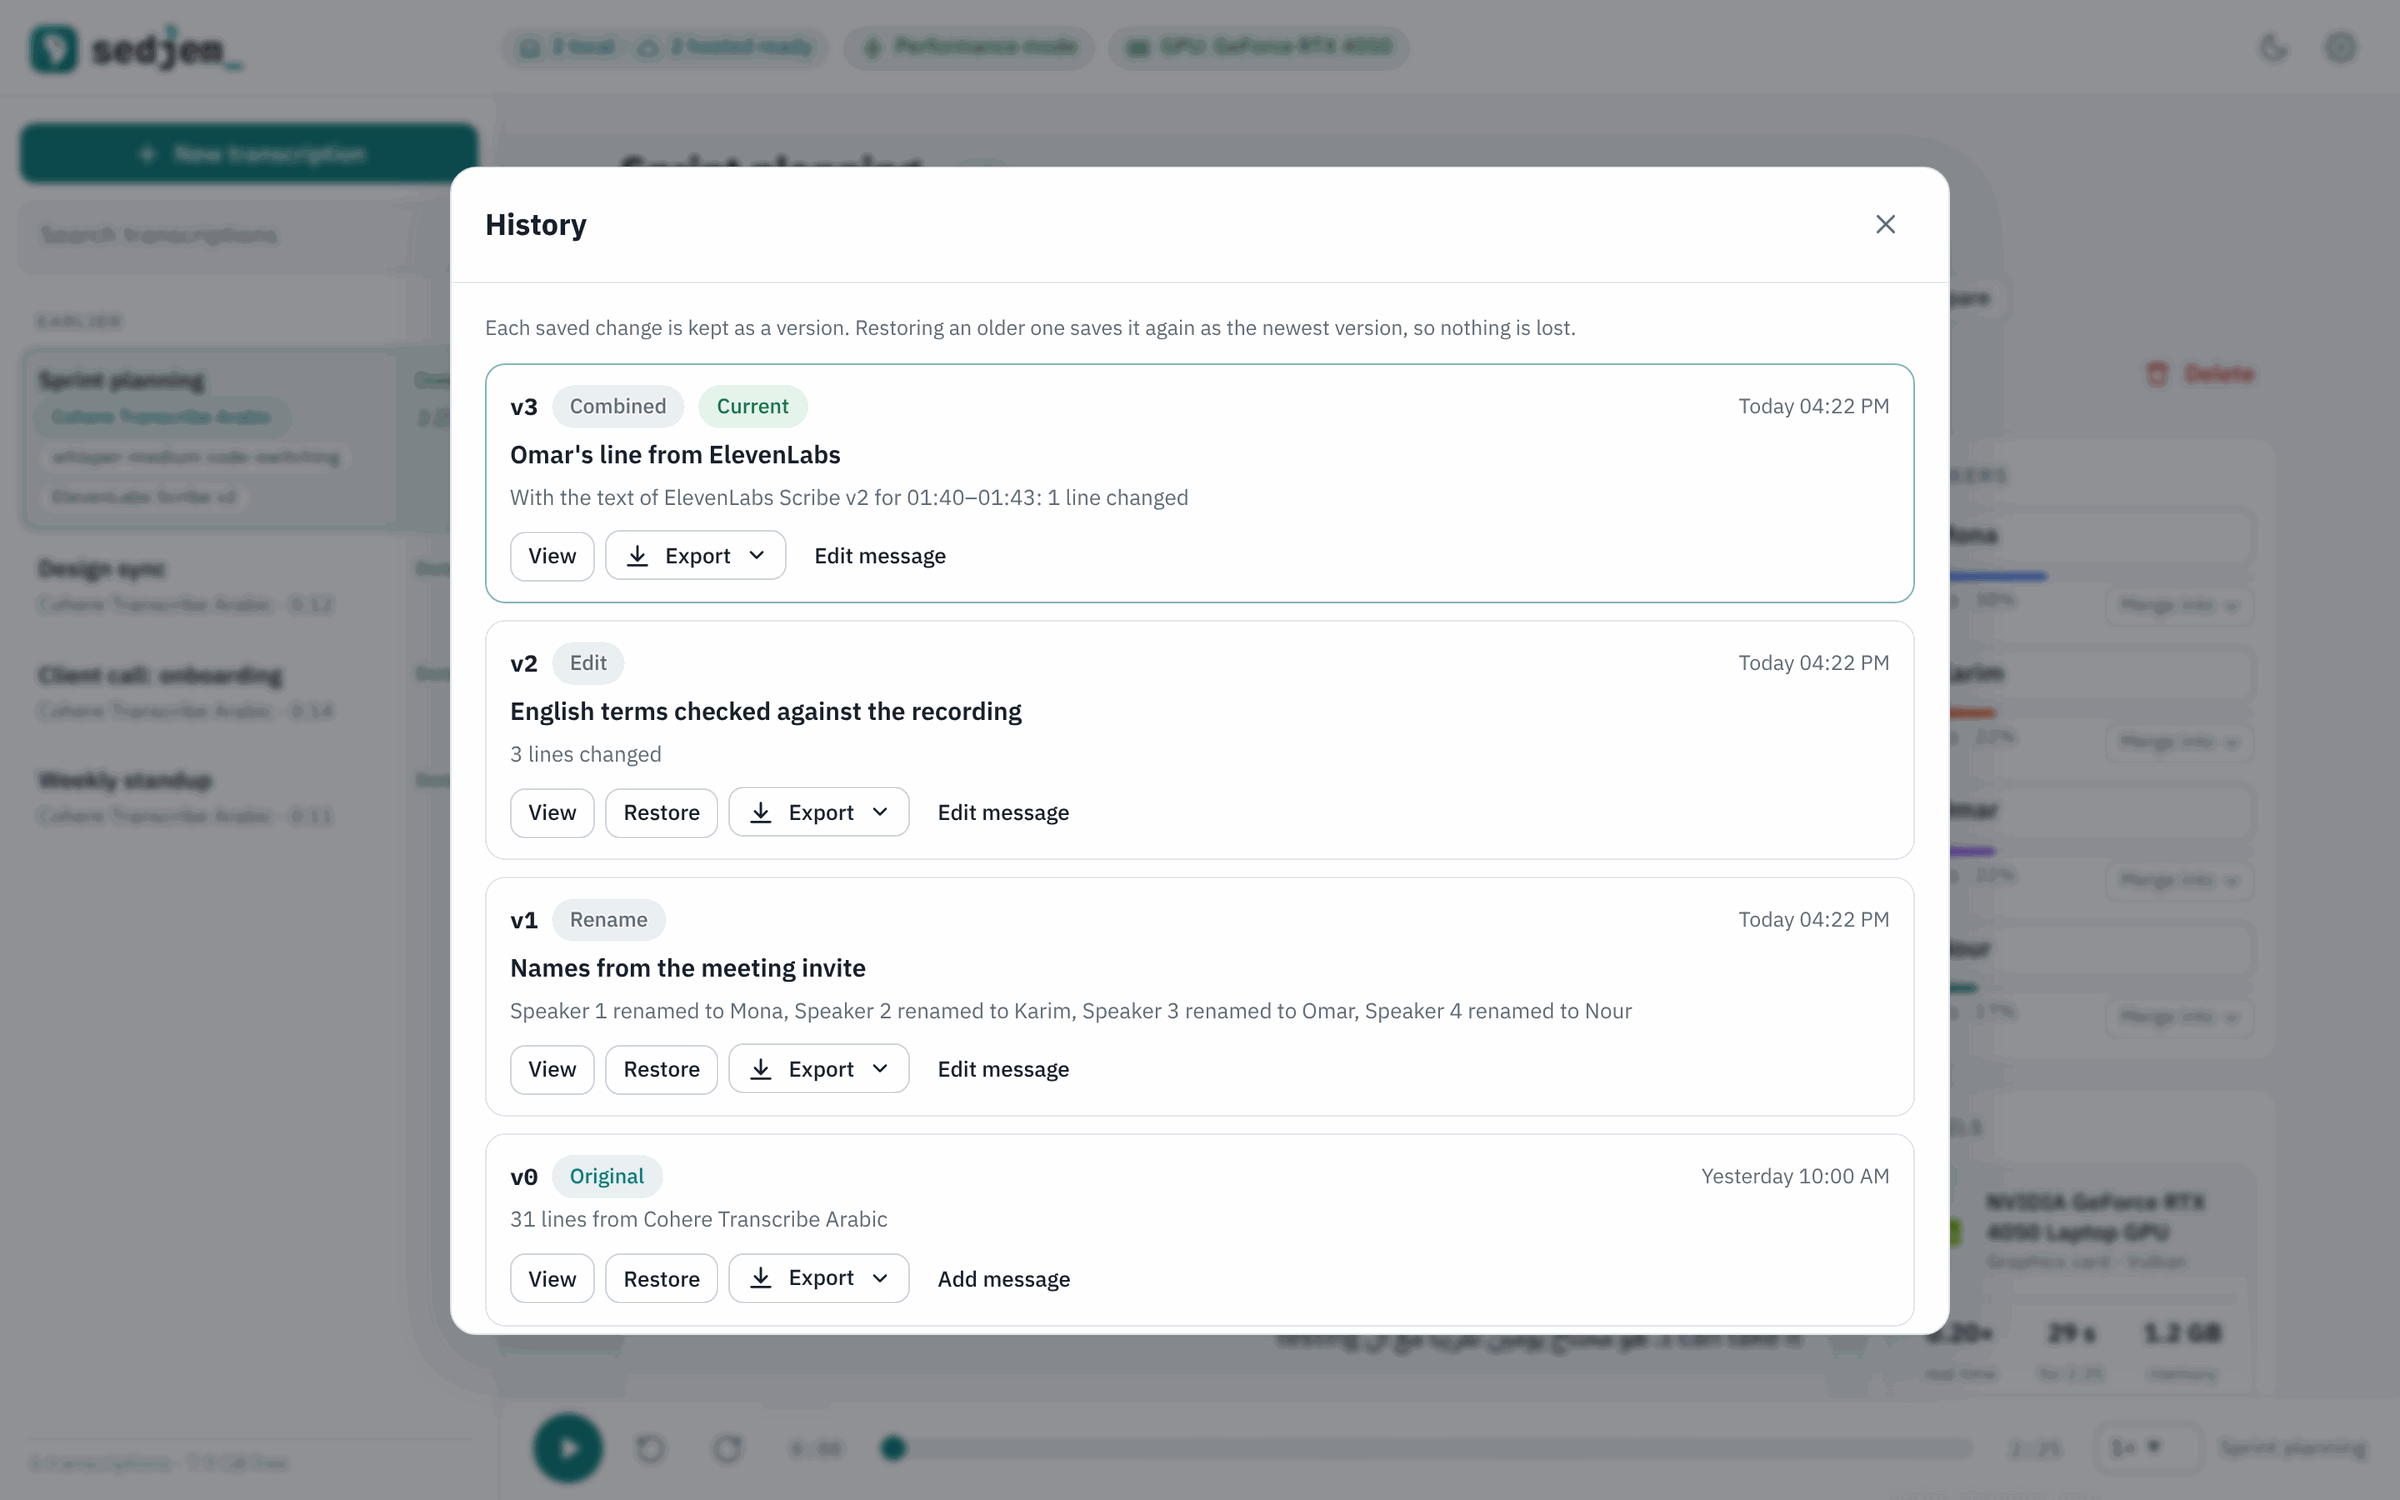Expand the Export dropdown for v2
This screenshot has height=1500, width=2400.
(818, 812)
